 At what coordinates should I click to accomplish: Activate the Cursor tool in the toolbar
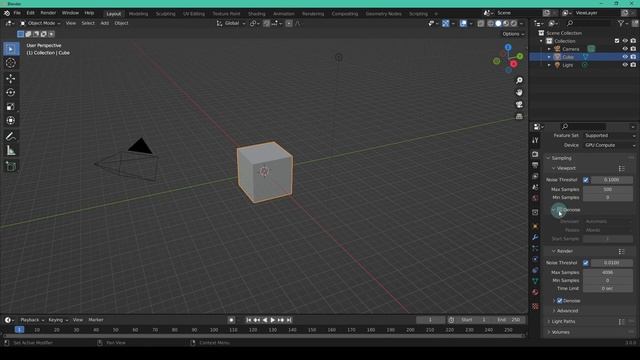11,63
